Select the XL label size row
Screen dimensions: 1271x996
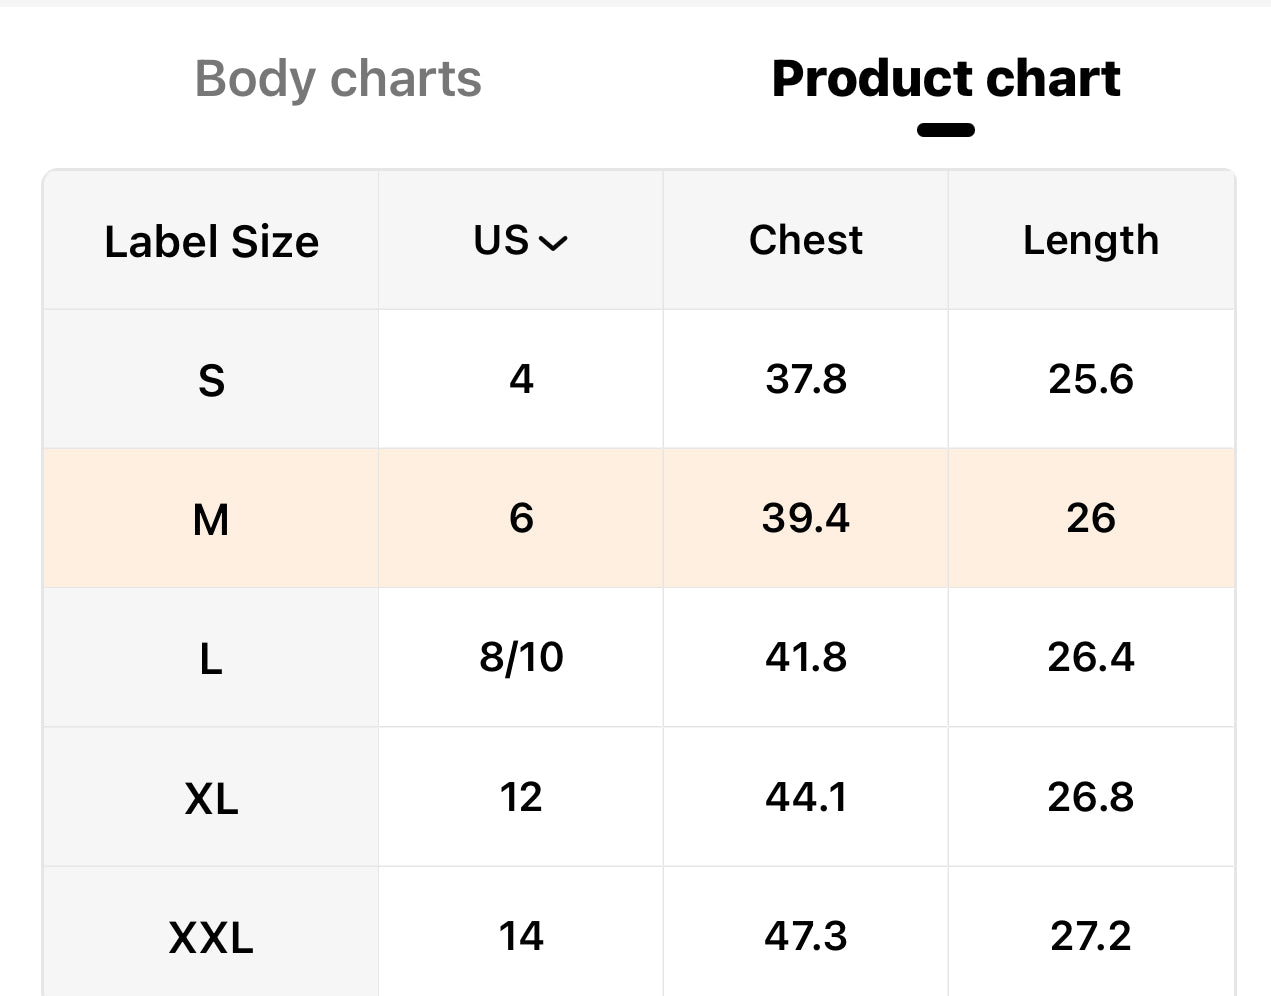coord(211,798)
